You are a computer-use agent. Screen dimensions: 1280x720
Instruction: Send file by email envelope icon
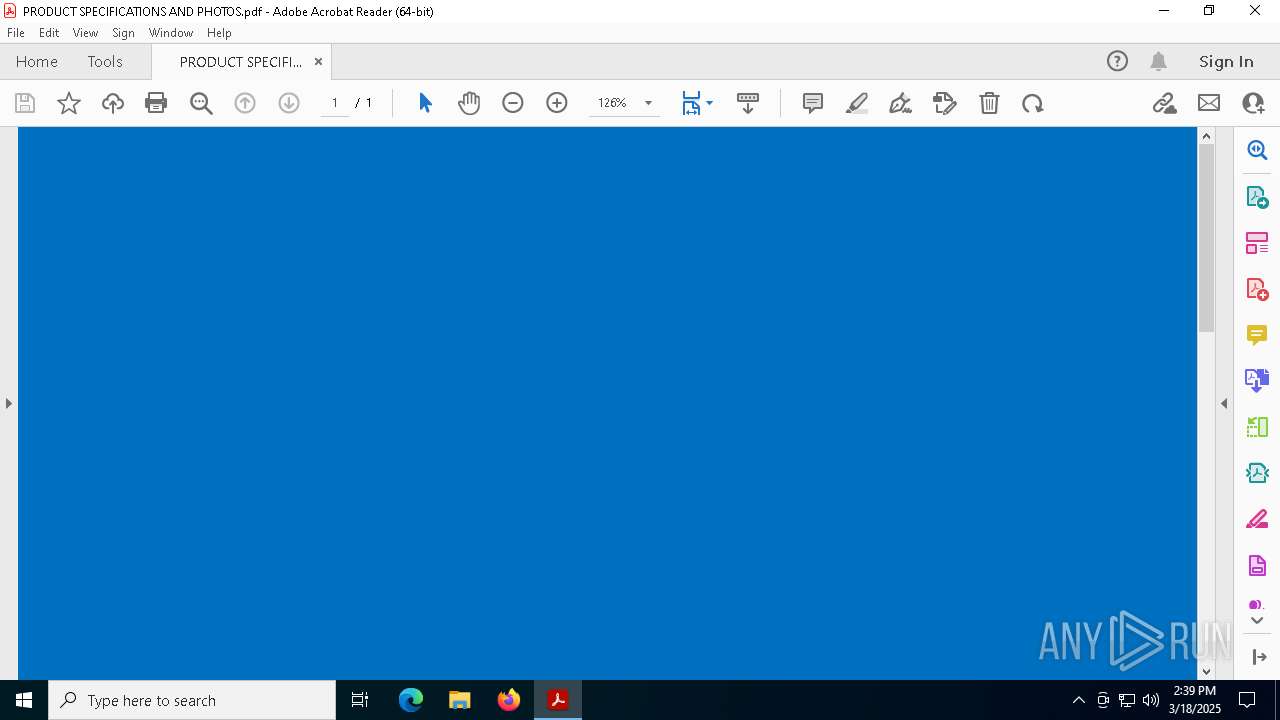pyautogui.click(x=1209, y=103)
